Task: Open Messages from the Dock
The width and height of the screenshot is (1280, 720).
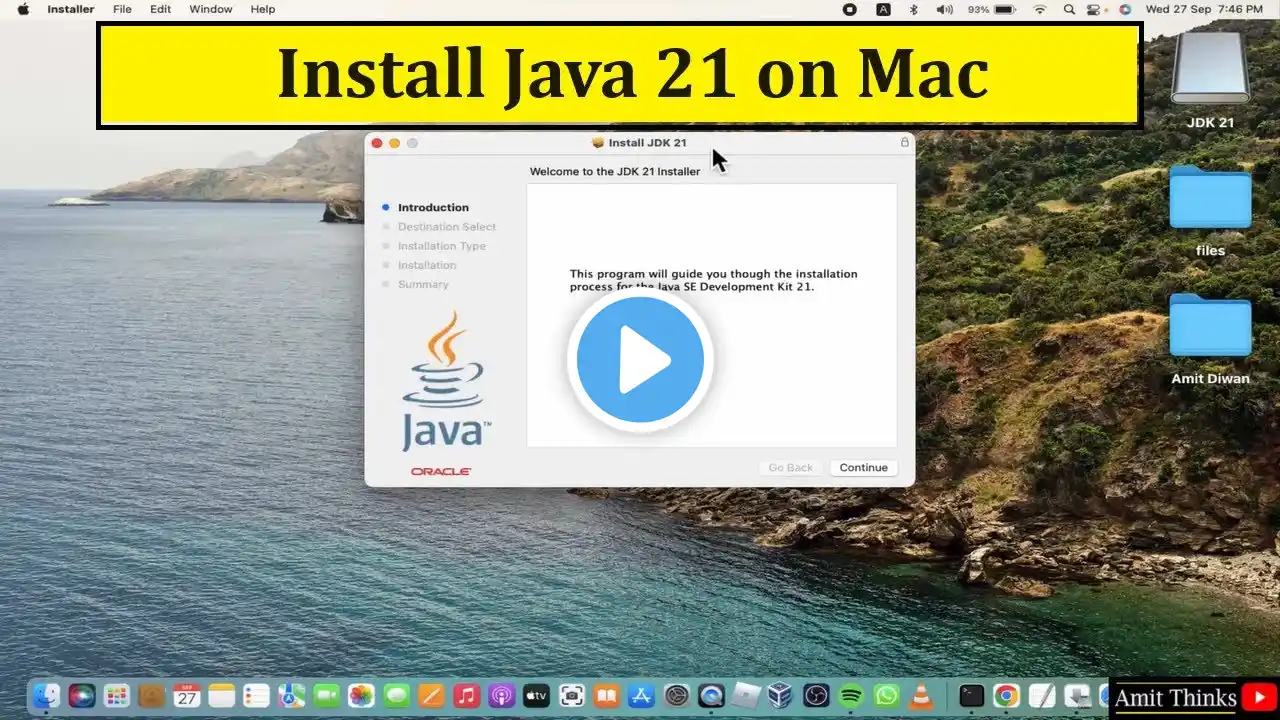Action: tap(396, 696)
